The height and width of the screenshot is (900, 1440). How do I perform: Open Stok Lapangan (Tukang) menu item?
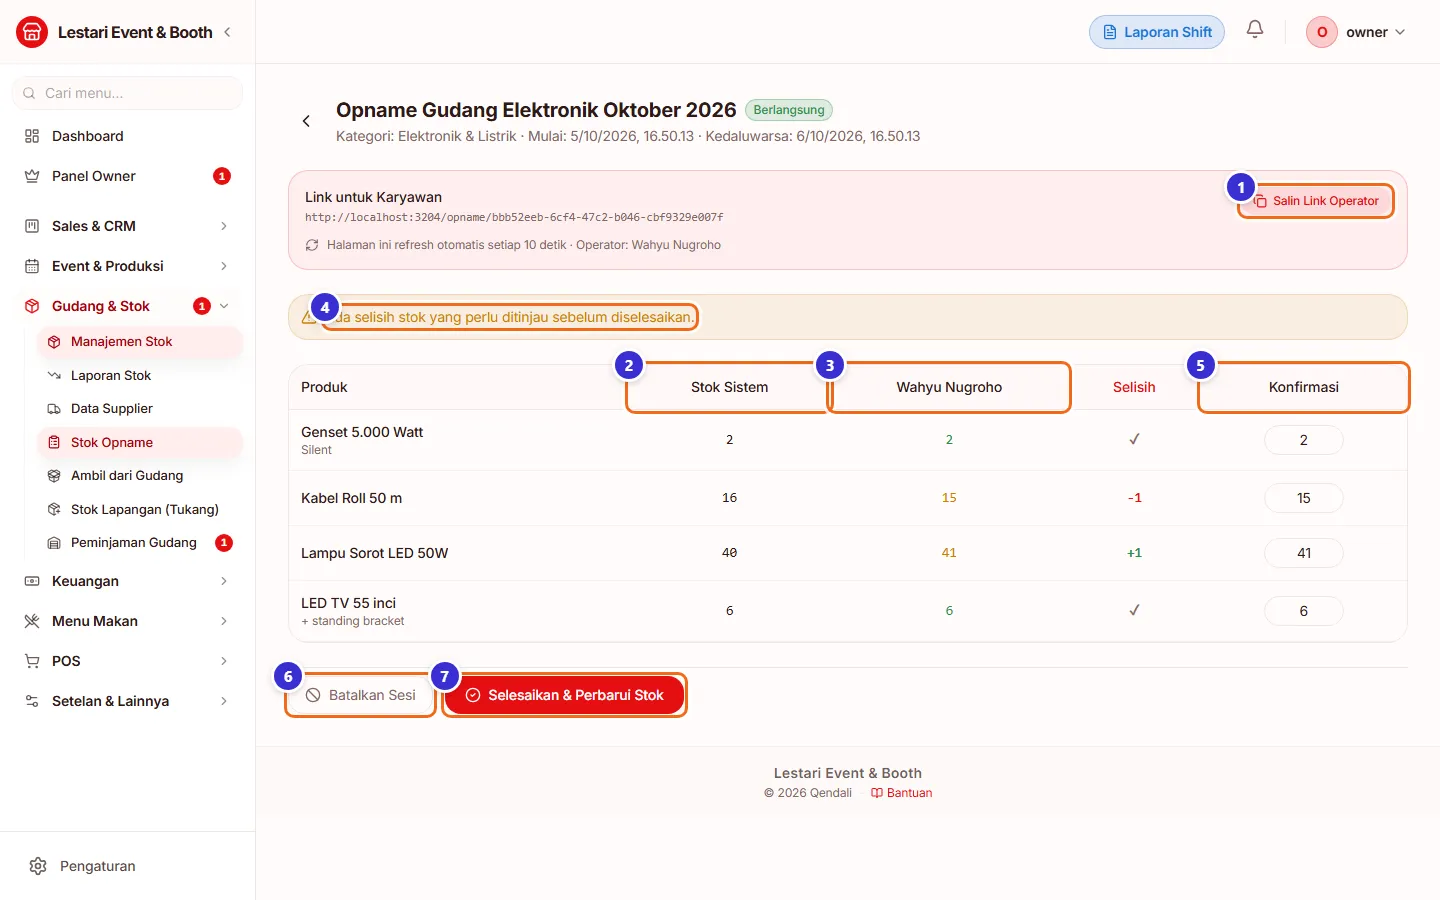pos(140,510)
